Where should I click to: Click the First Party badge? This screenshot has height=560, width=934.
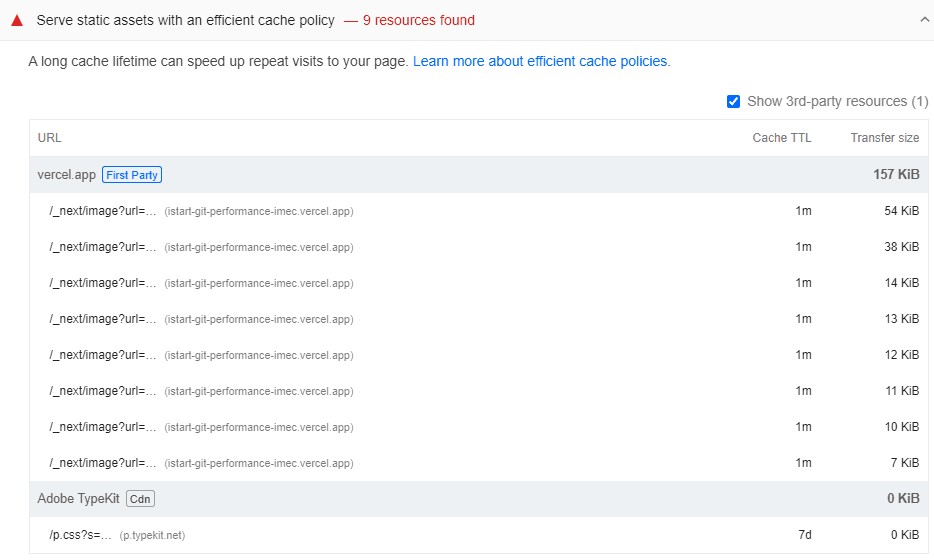132,175
